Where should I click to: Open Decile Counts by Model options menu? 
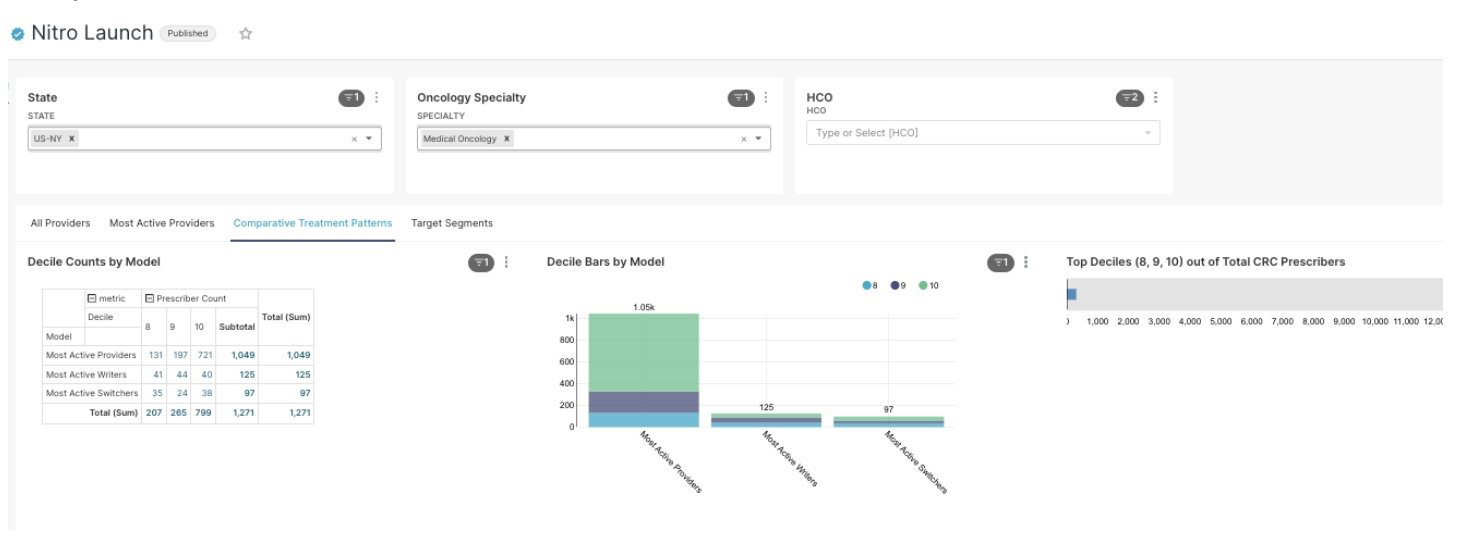tap(506, 262)
